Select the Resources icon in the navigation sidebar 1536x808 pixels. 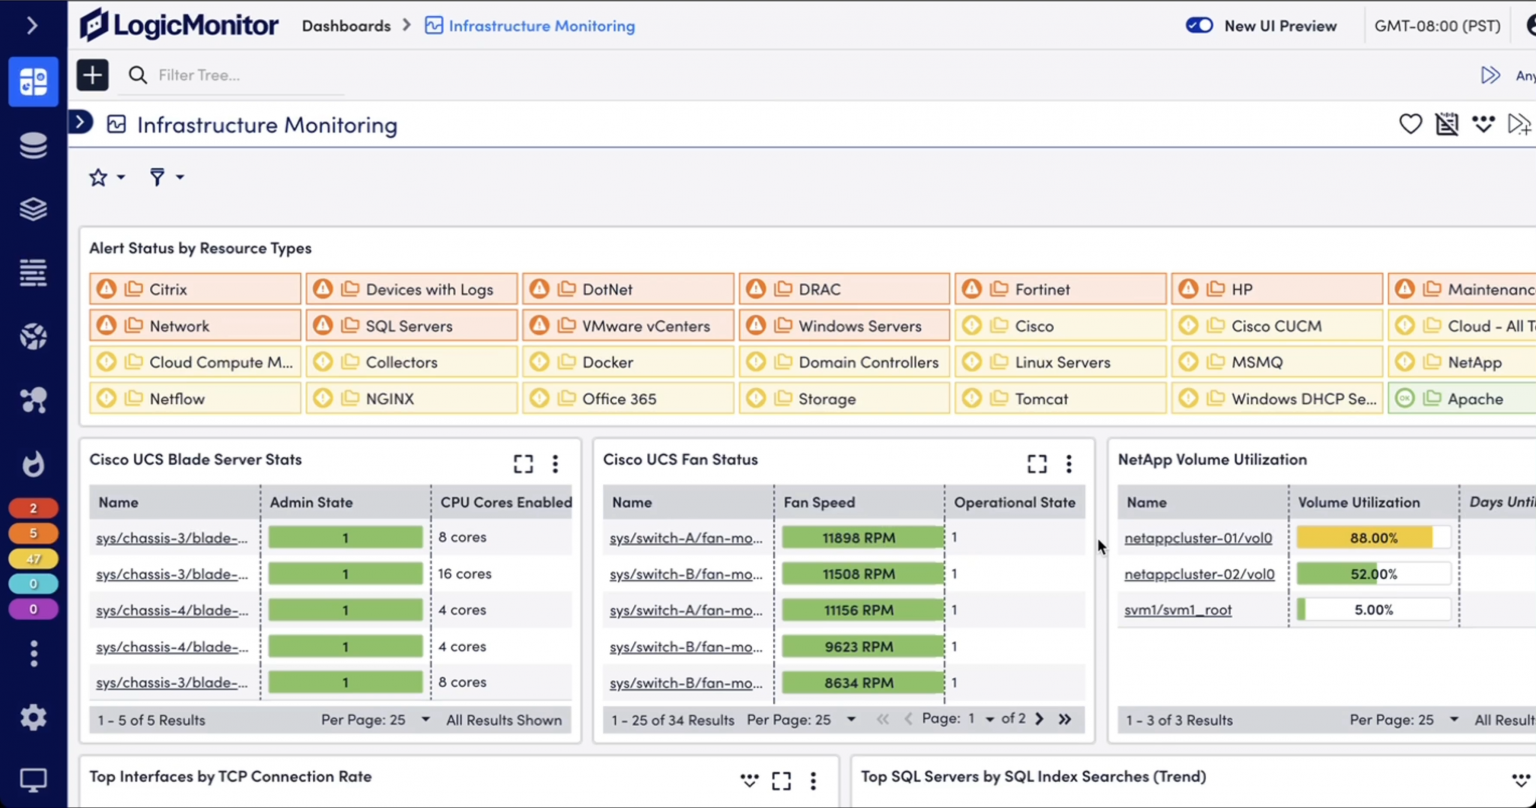[x=33, y=144]
